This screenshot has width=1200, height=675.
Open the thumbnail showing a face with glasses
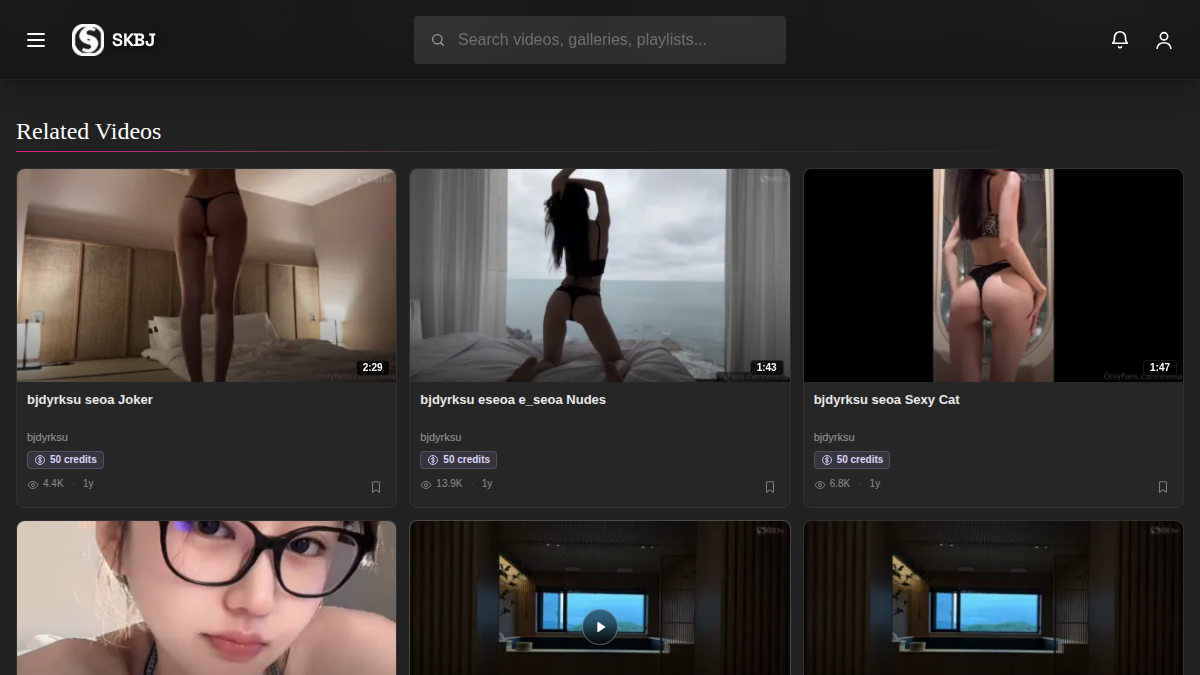click(x=207, y=598)
